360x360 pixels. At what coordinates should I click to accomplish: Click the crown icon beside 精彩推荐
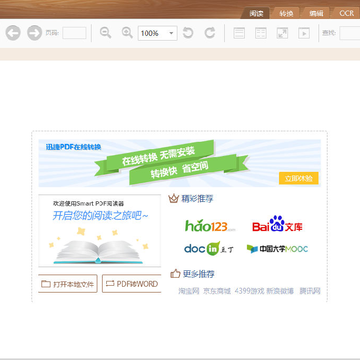pyautogui.click(x=173, y=199)
